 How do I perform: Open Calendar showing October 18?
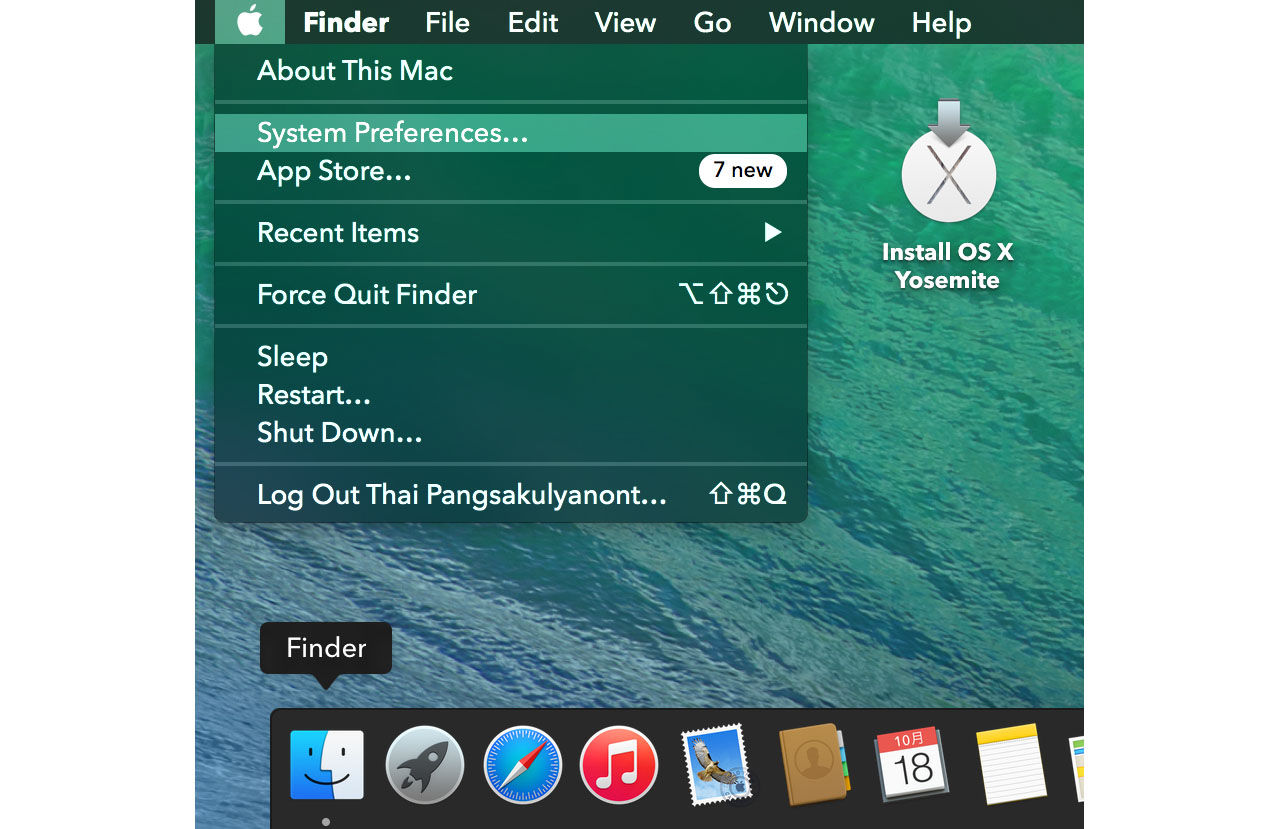click(x=911, y=764)
